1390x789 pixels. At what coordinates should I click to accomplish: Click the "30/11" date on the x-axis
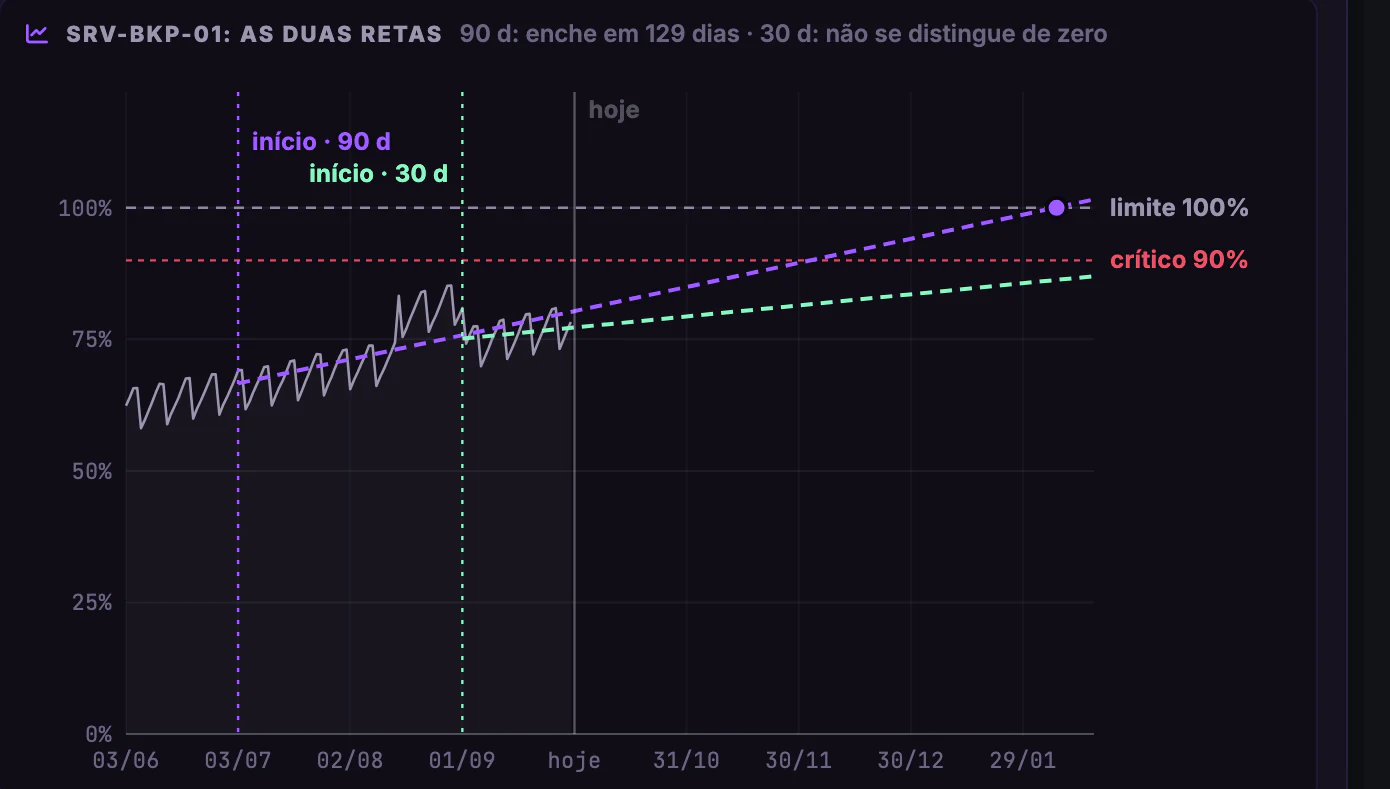(798, 761)
